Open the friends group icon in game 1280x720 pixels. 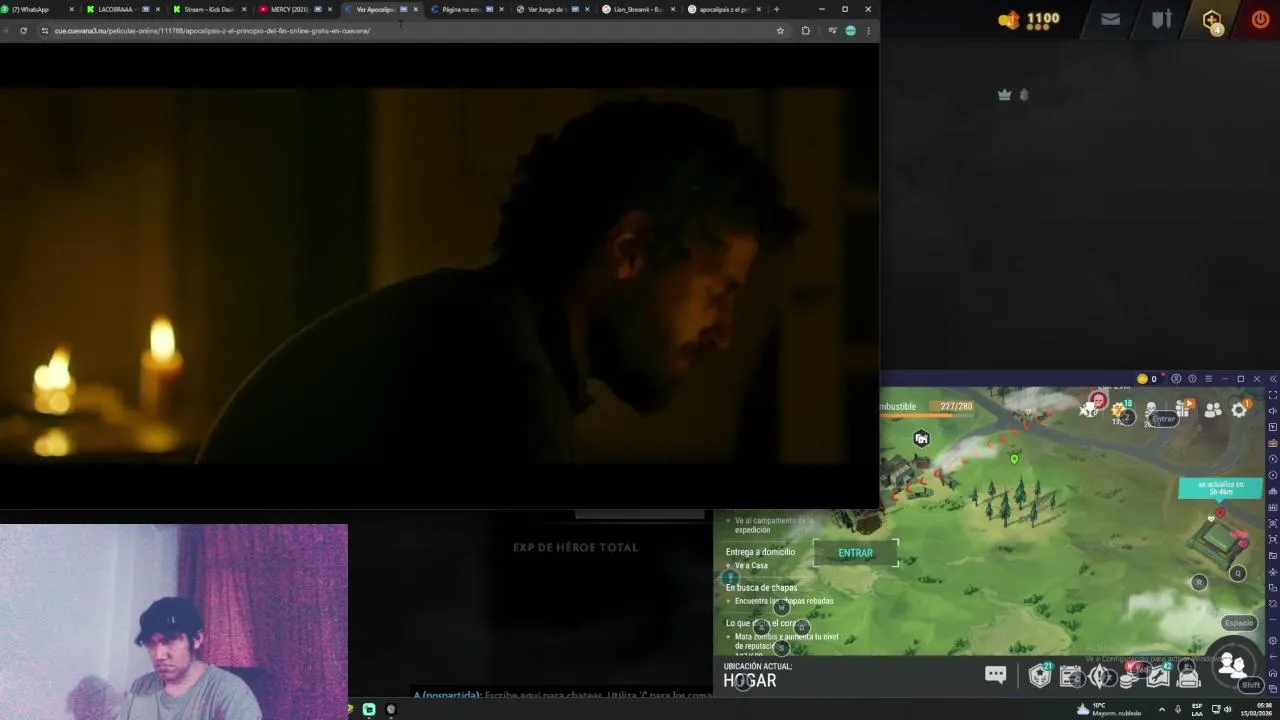(x=1213, y=409)
